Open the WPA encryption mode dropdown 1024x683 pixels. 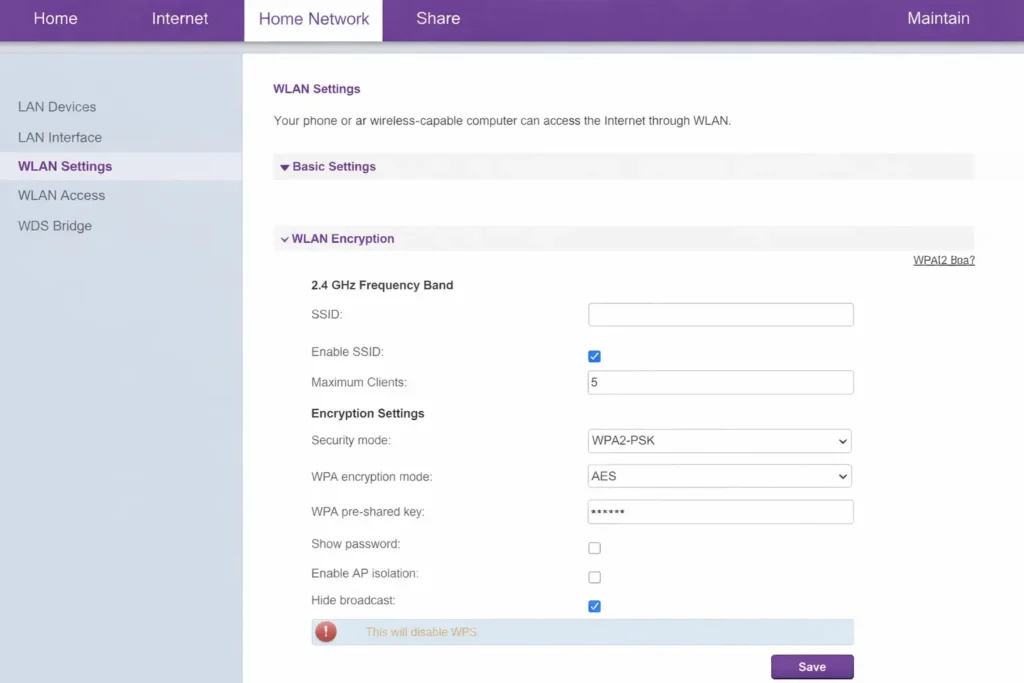719,477
